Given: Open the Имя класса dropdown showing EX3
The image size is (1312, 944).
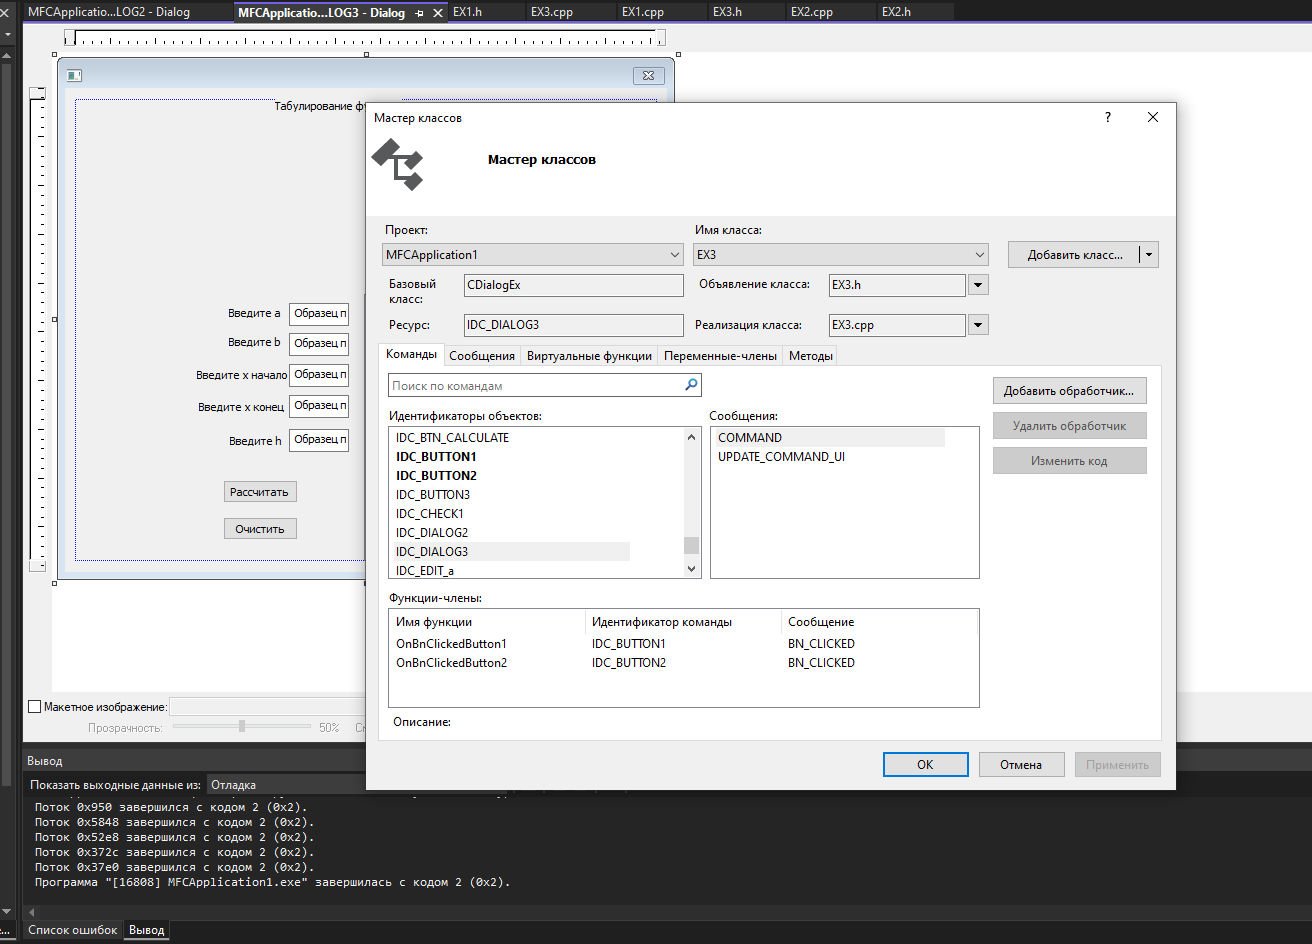Looking at the screenshot, I should click(840, 255).
